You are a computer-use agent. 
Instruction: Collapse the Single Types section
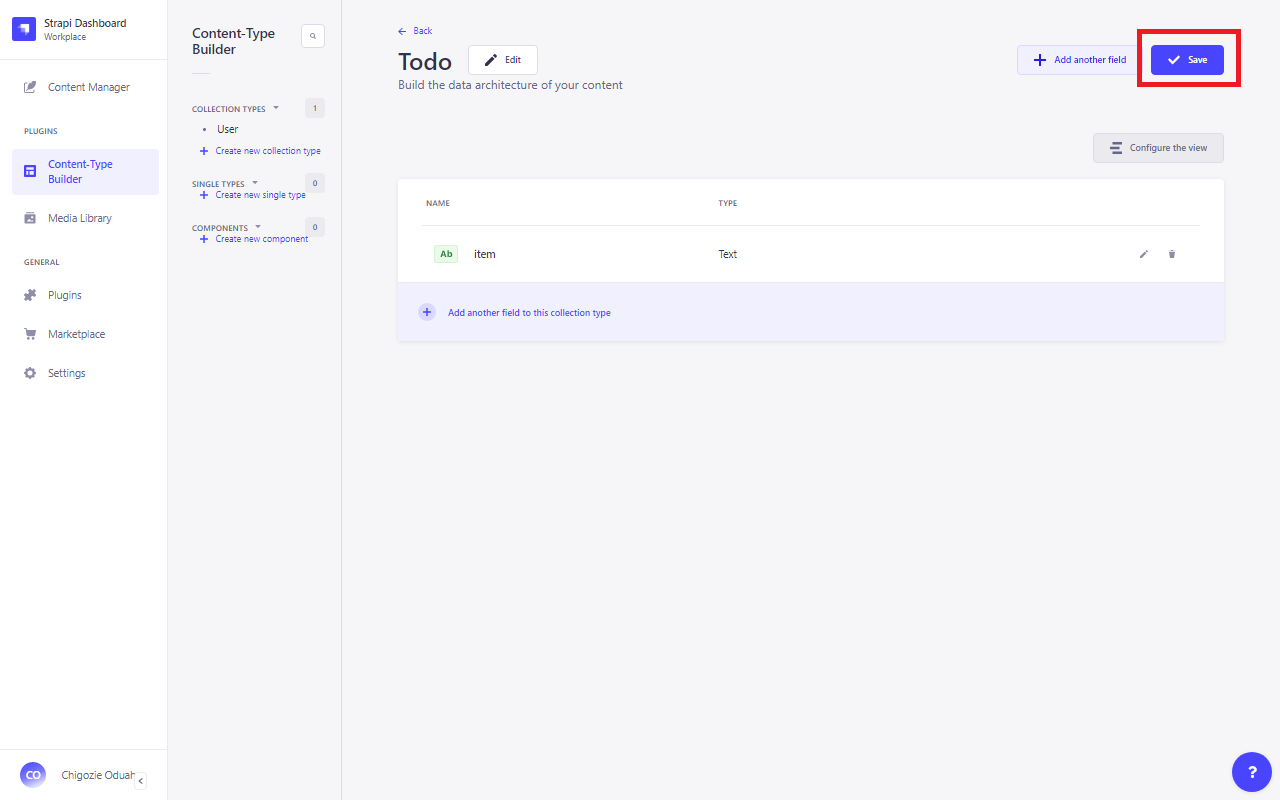(255, 183)
